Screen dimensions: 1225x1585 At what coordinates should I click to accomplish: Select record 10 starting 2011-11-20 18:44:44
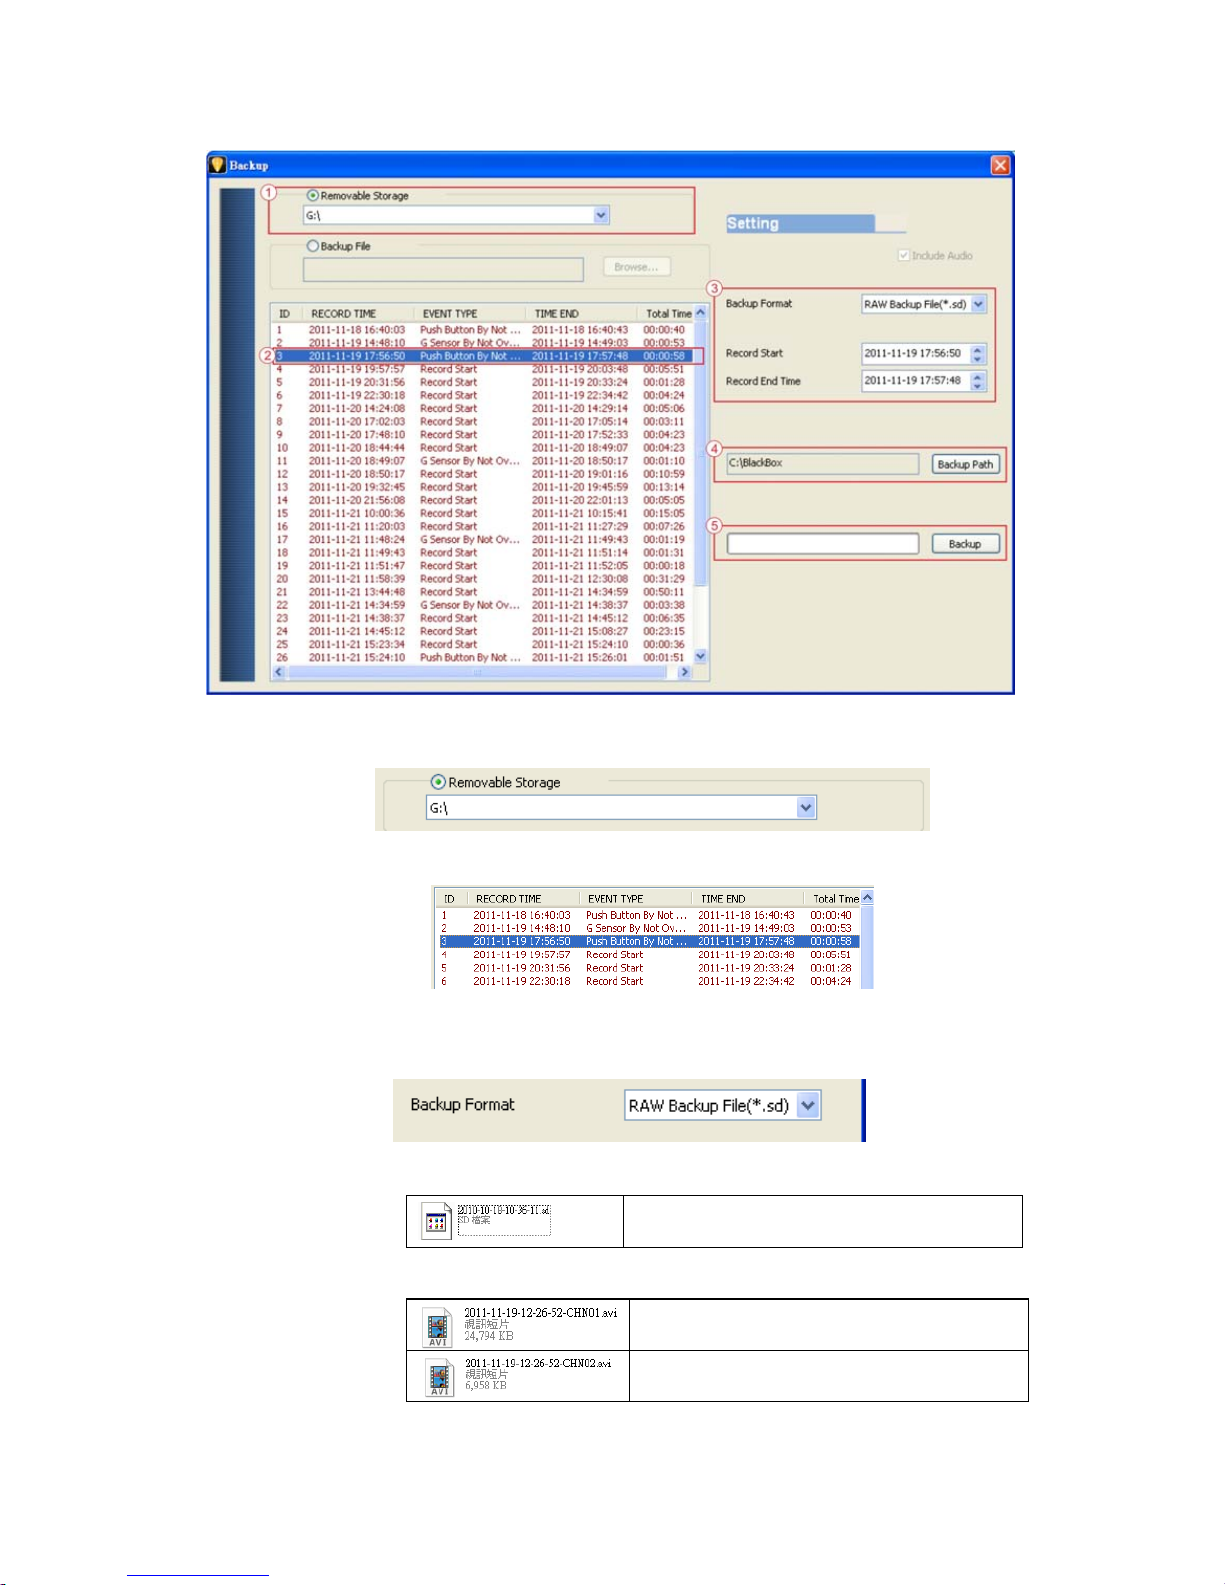[x=483, y=448]
